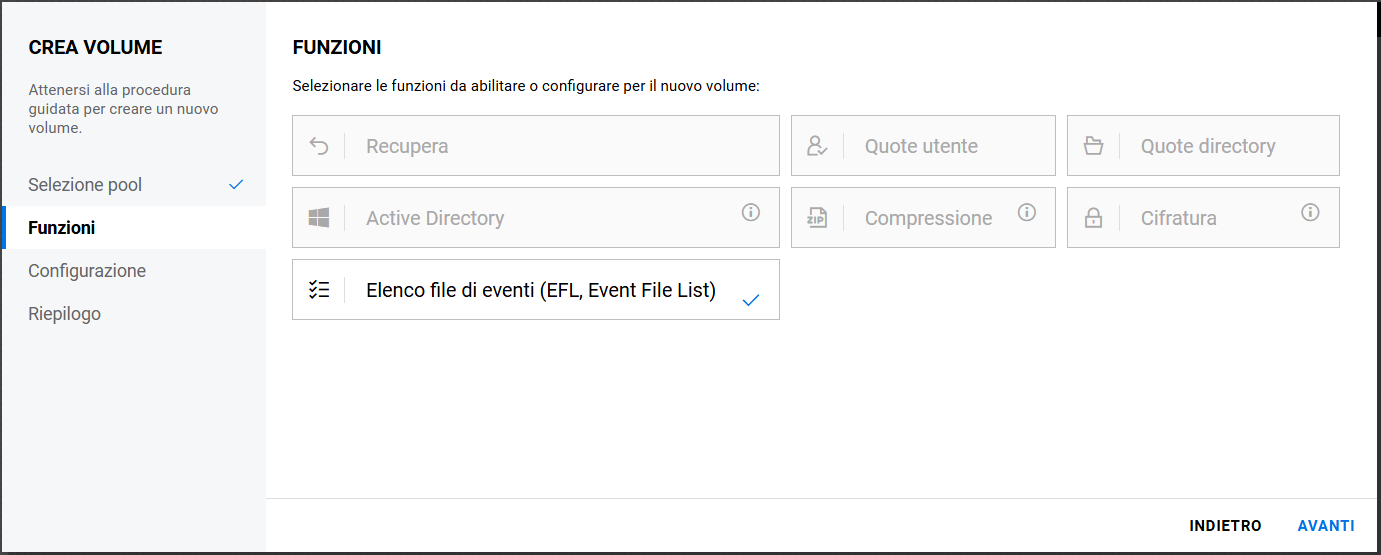The width and height of the screenshot is (1381, 555).
Task: Click the Quote utente user icon
Action: point(817,146)
